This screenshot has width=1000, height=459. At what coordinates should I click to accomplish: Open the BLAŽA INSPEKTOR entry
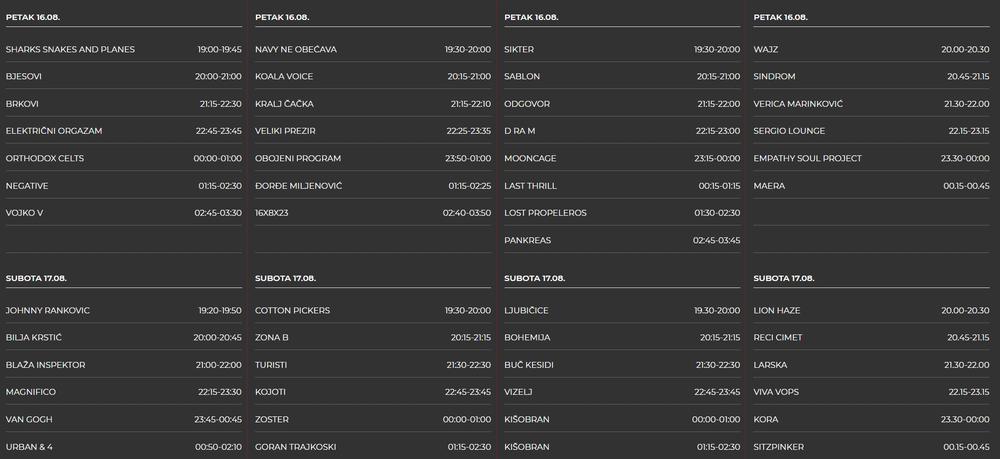click(x=45, y=365)
